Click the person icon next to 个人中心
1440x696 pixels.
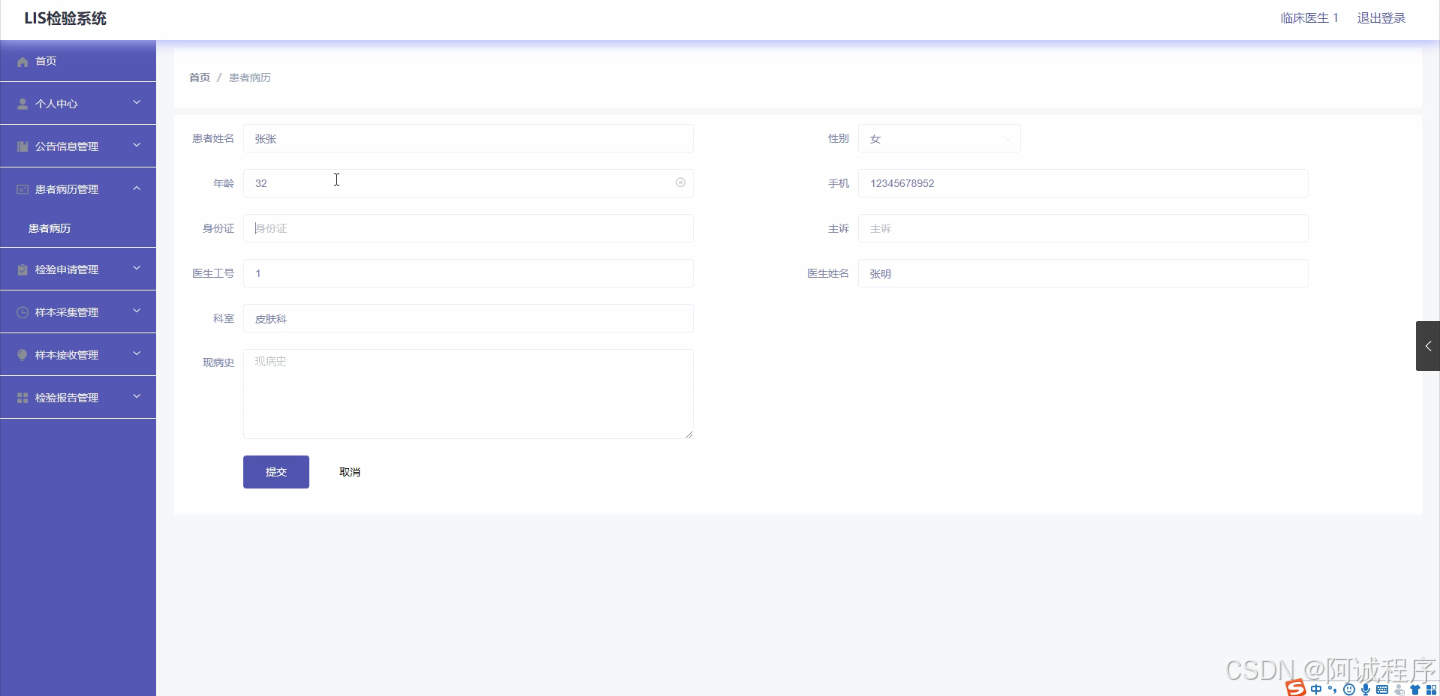click(21, 103)
